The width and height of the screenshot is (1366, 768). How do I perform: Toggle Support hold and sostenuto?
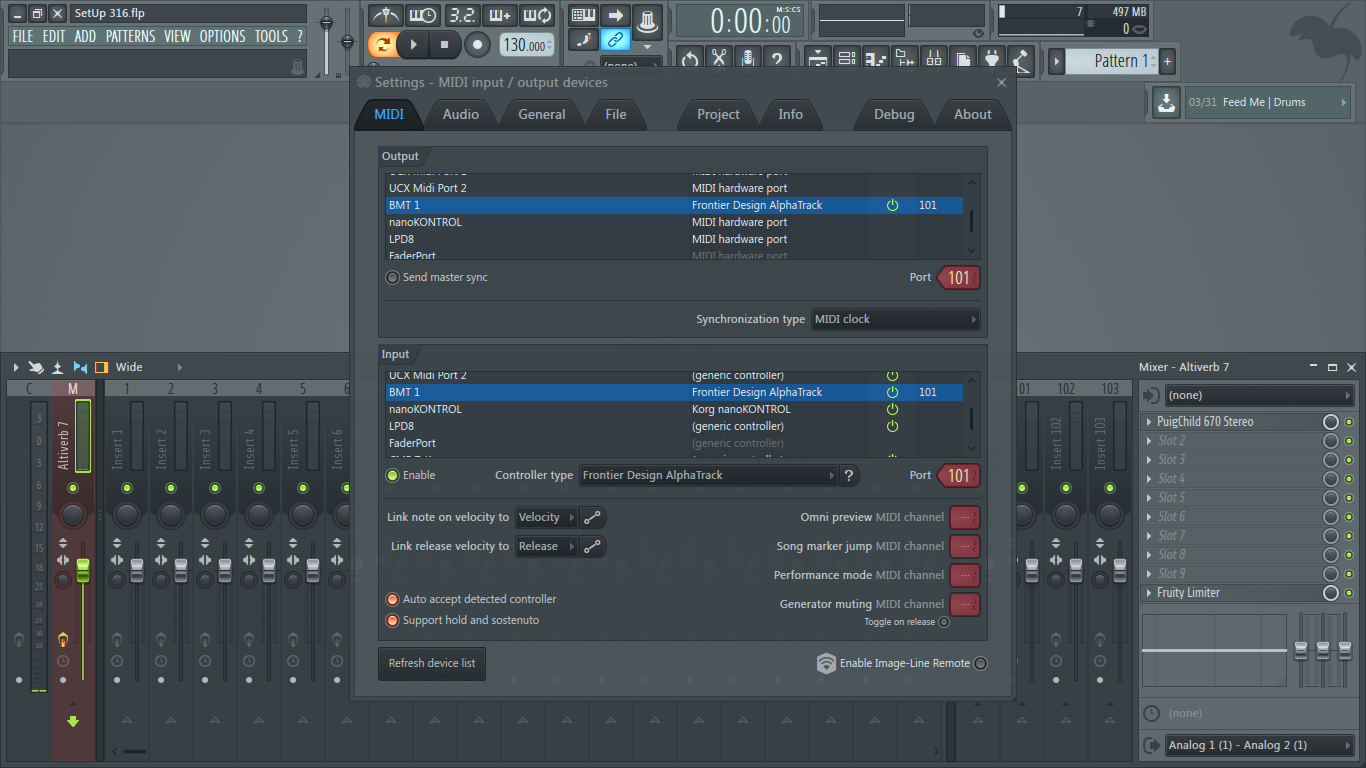393,620
